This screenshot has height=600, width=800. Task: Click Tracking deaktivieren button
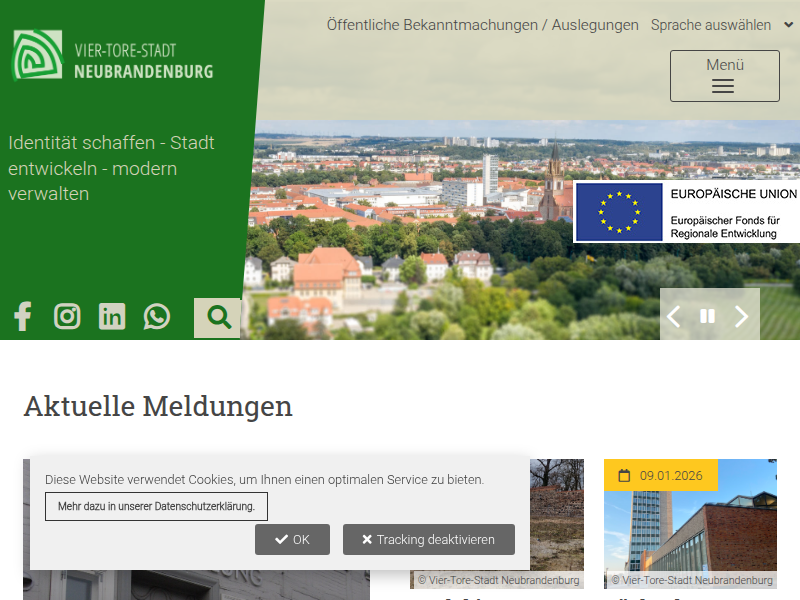428,539
